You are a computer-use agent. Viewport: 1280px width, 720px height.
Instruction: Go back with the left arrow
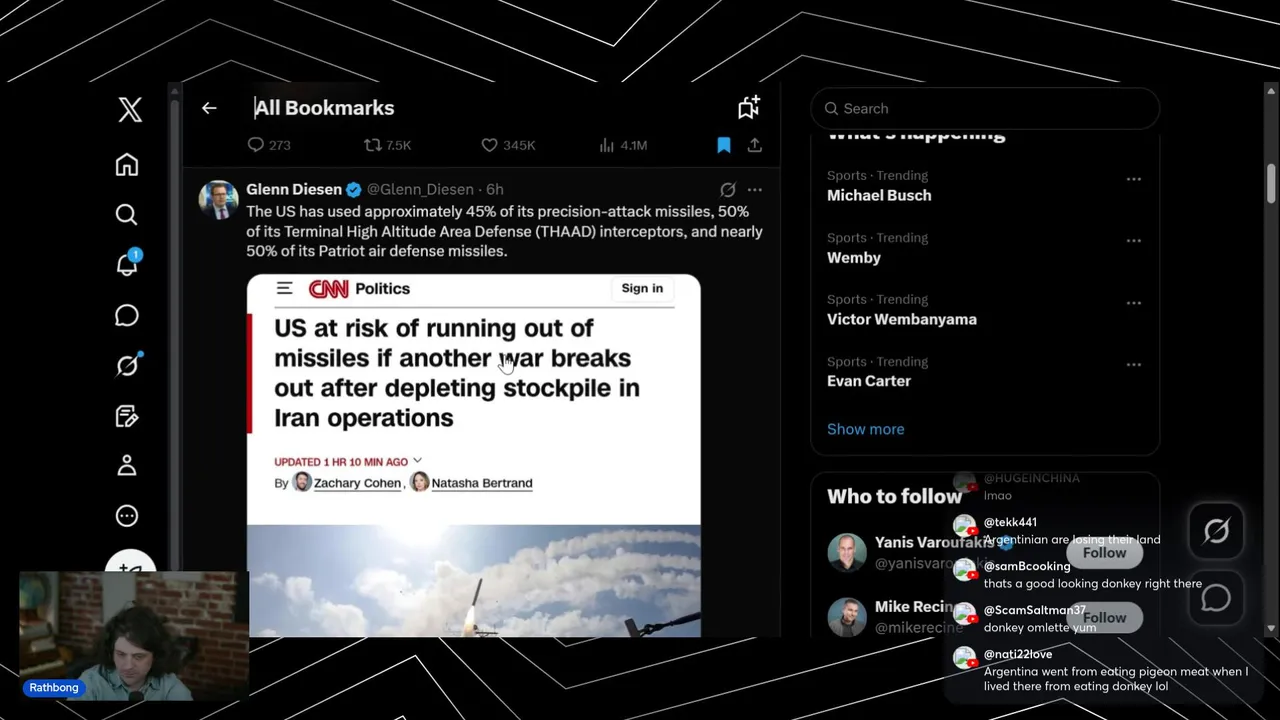click(209, 108)
